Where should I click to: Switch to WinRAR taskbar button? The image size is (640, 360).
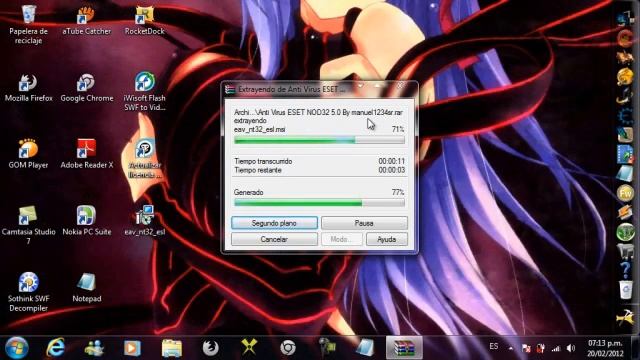coord(404,348)
